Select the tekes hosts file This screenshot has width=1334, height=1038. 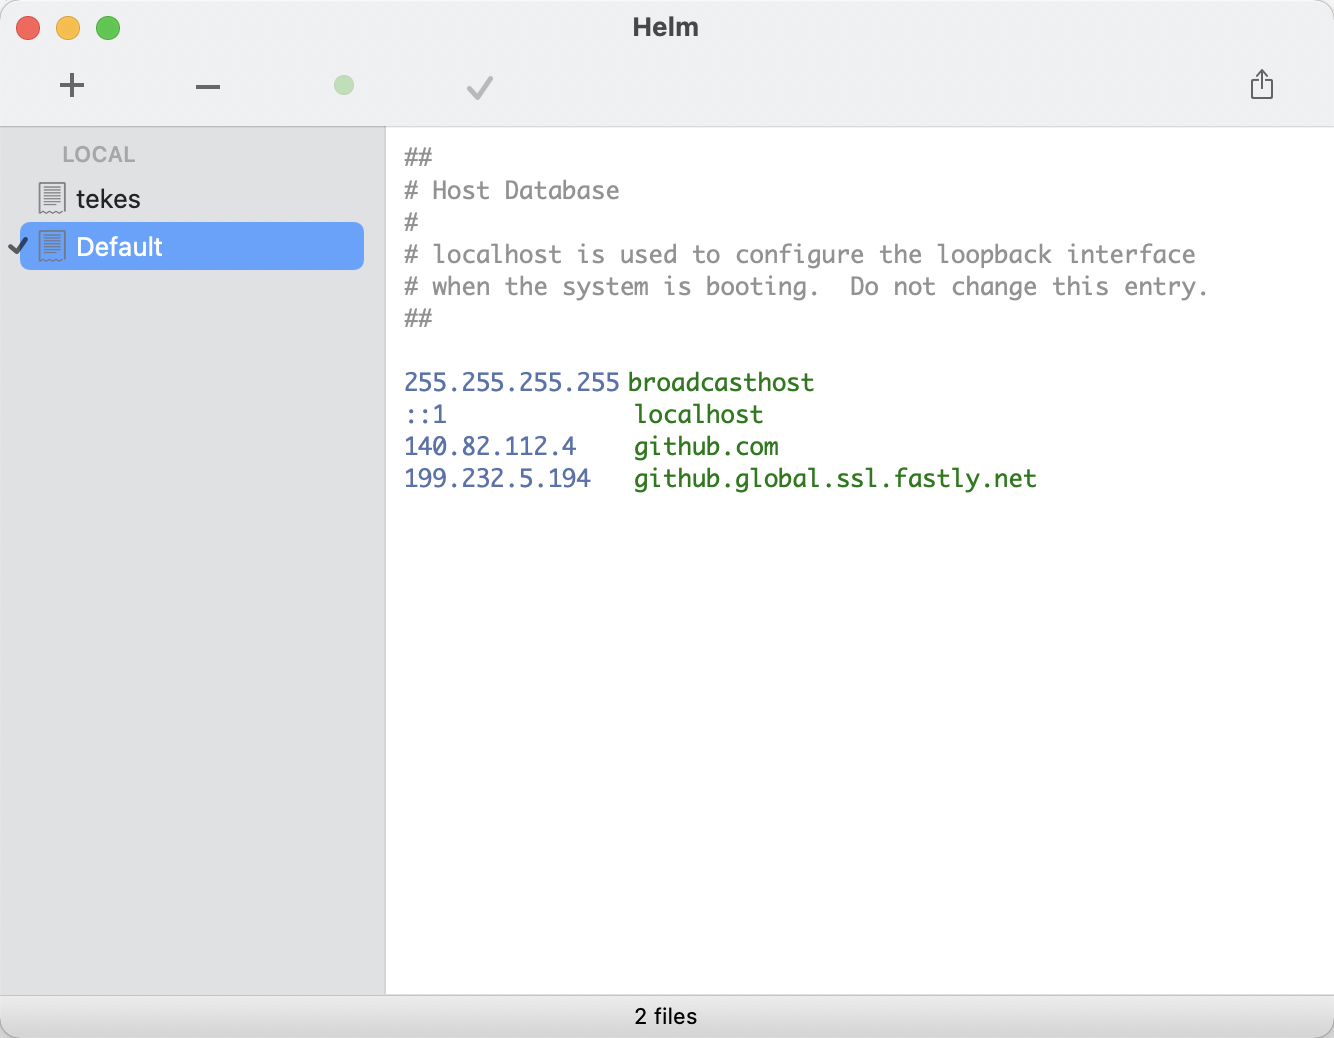click(x=192, y=199)
